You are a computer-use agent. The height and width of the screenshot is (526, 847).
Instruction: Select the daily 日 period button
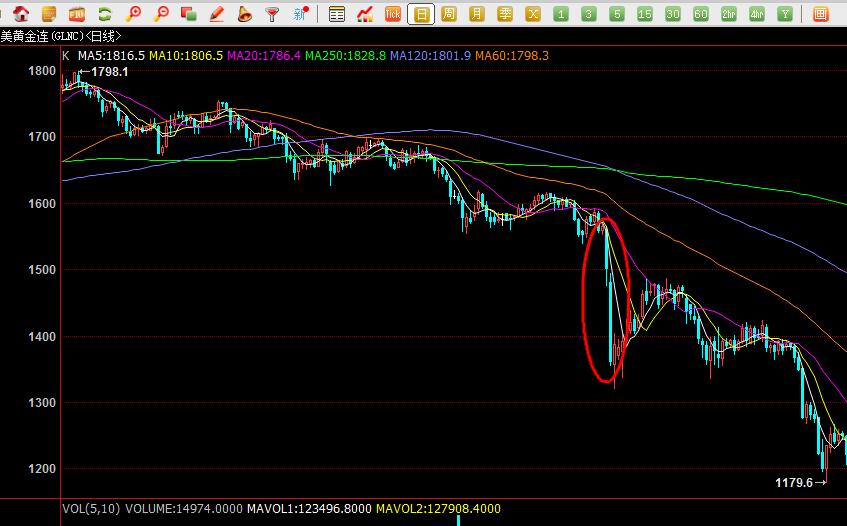421,14
